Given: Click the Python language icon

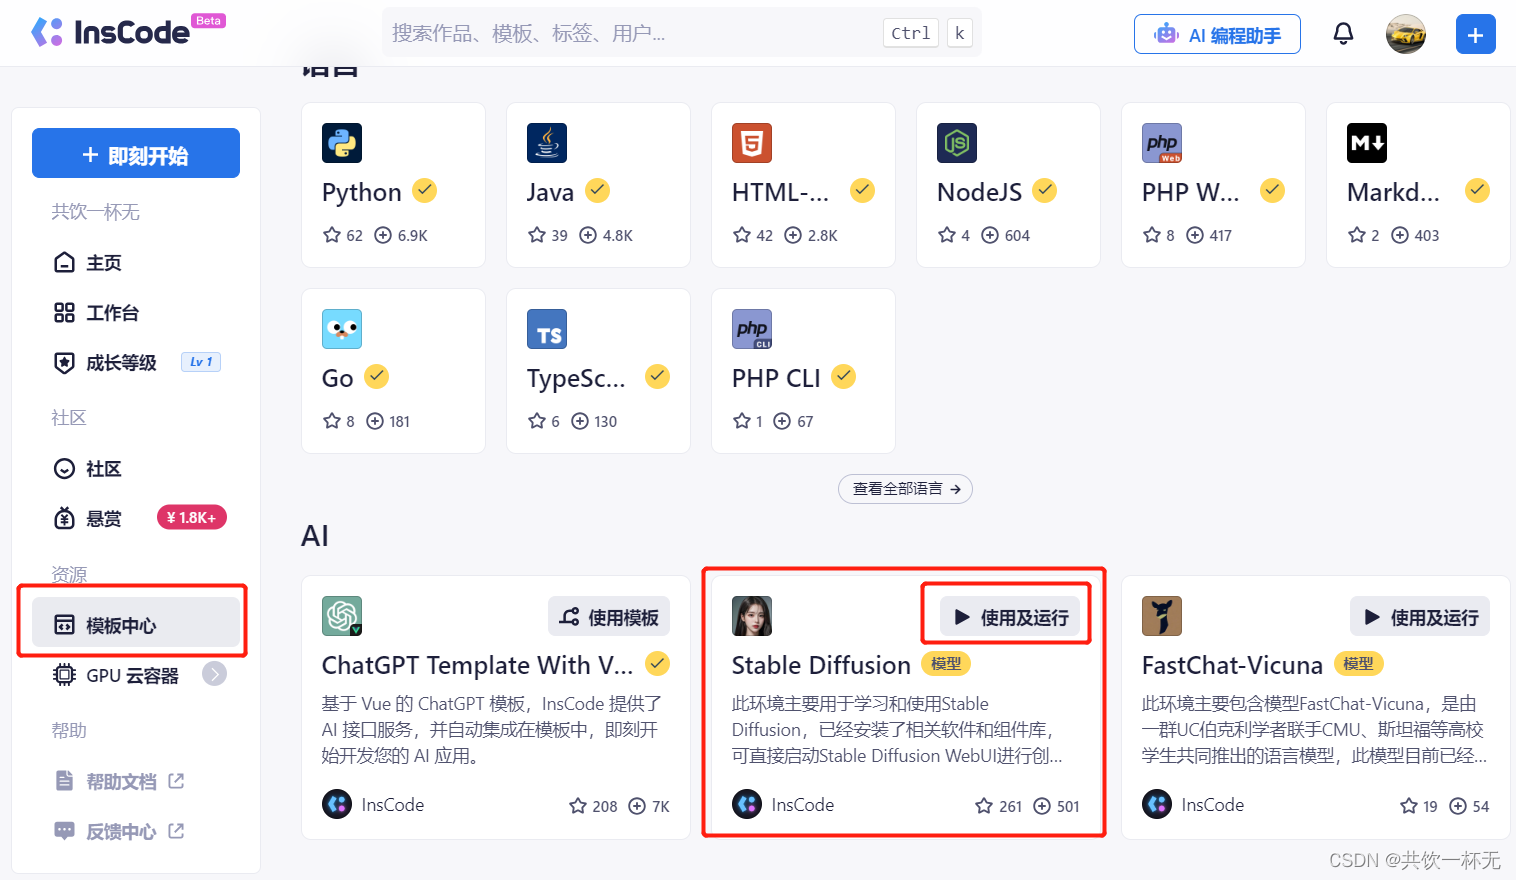Looking at the screenshot, I should (x=342, y=143).
